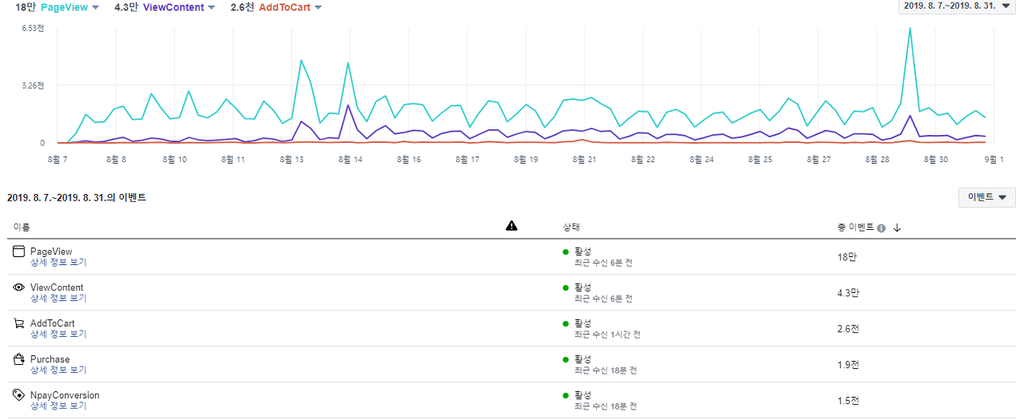Click the green active status dot for ViewContent
Viewport: 1024px width, 420px height.
(x=566, y=287)
